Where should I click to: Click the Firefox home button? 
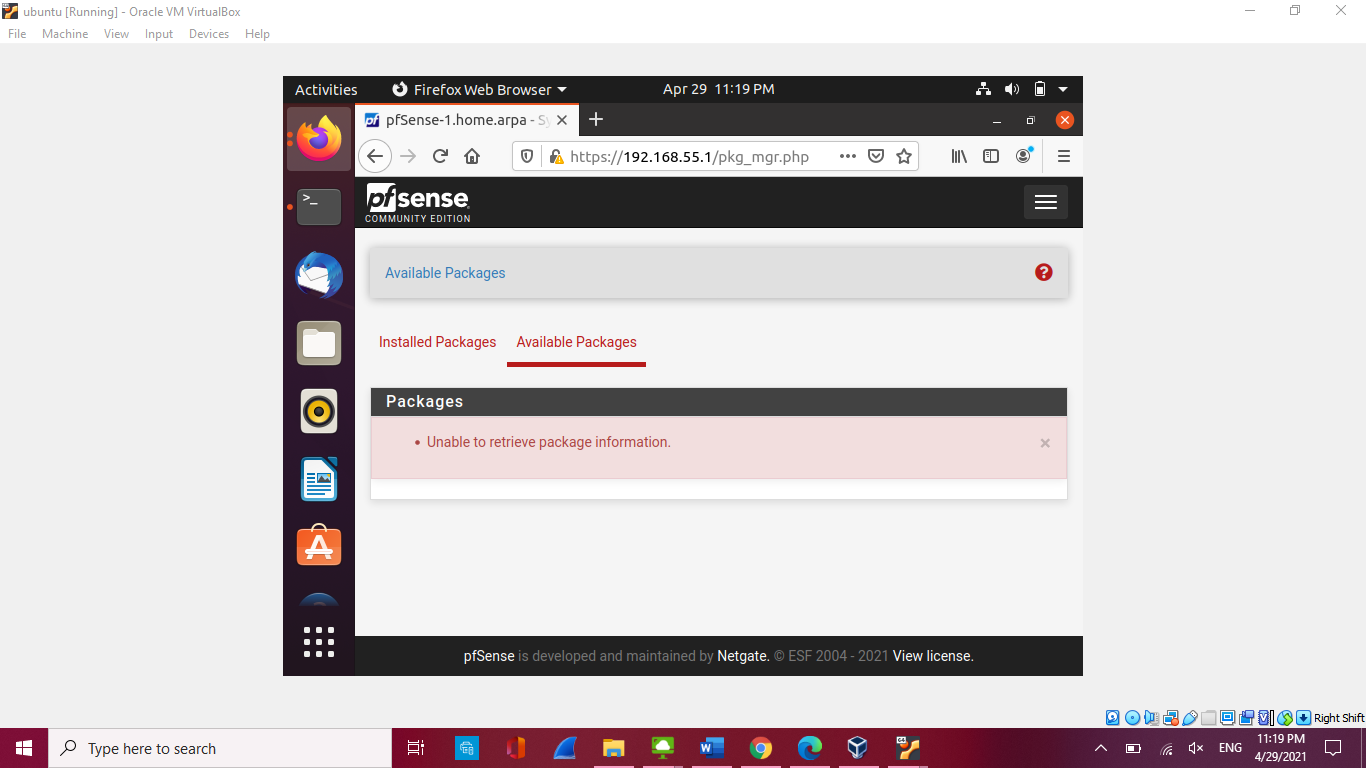(x=472, y=156)
